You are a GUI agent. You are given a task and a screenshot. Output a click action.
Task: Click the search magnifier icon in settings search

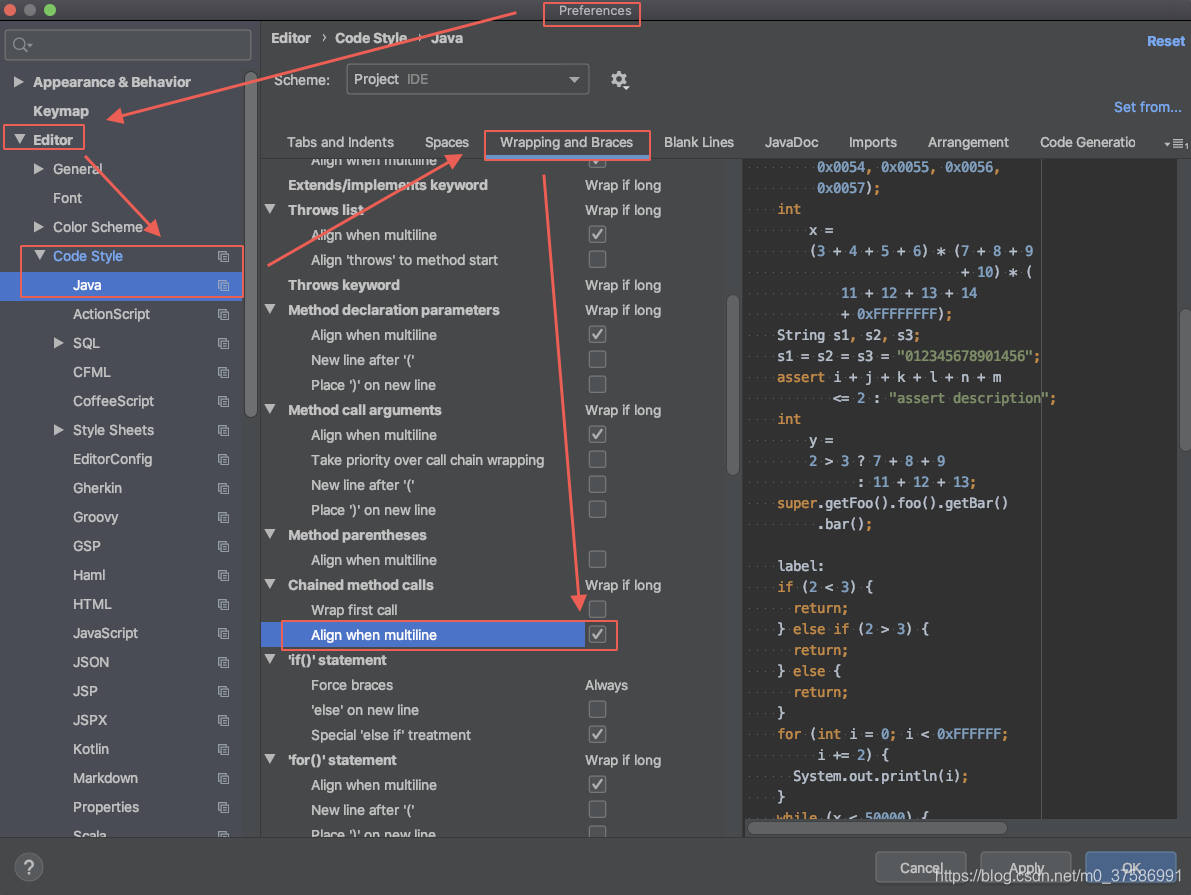click(x=21, y=45)
